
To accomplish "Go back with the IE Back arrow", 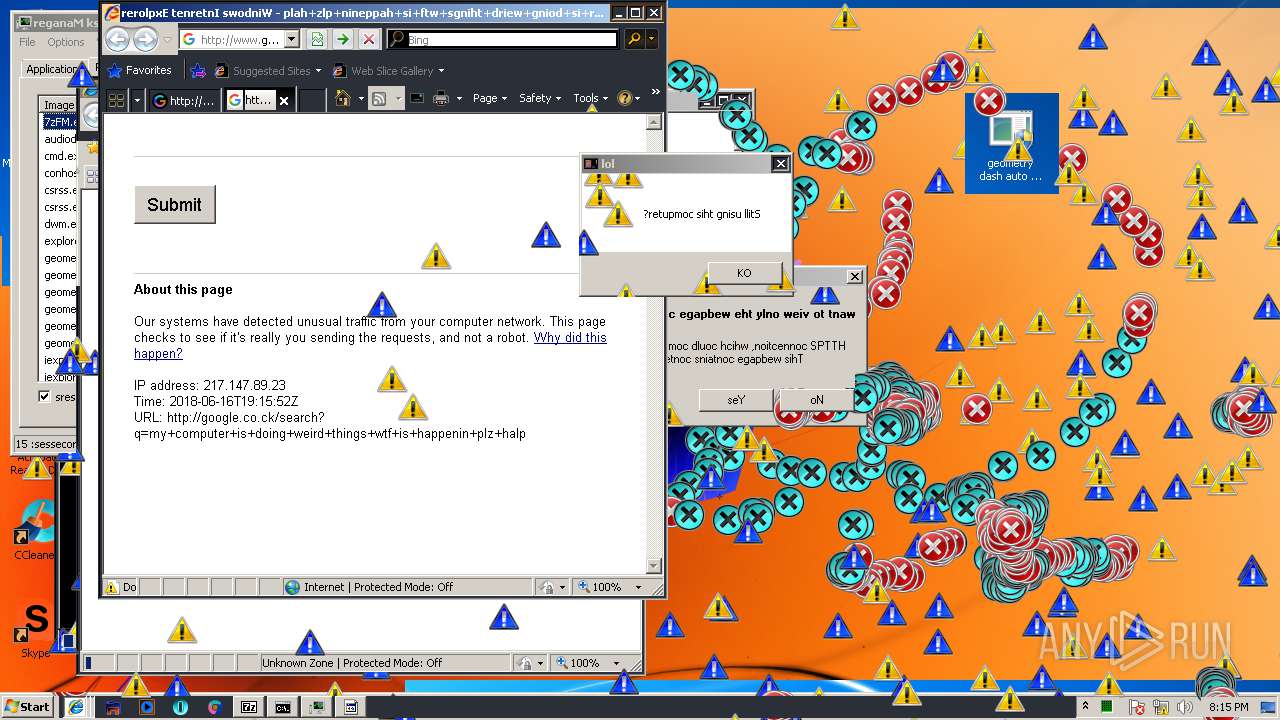I will point(118,39).
